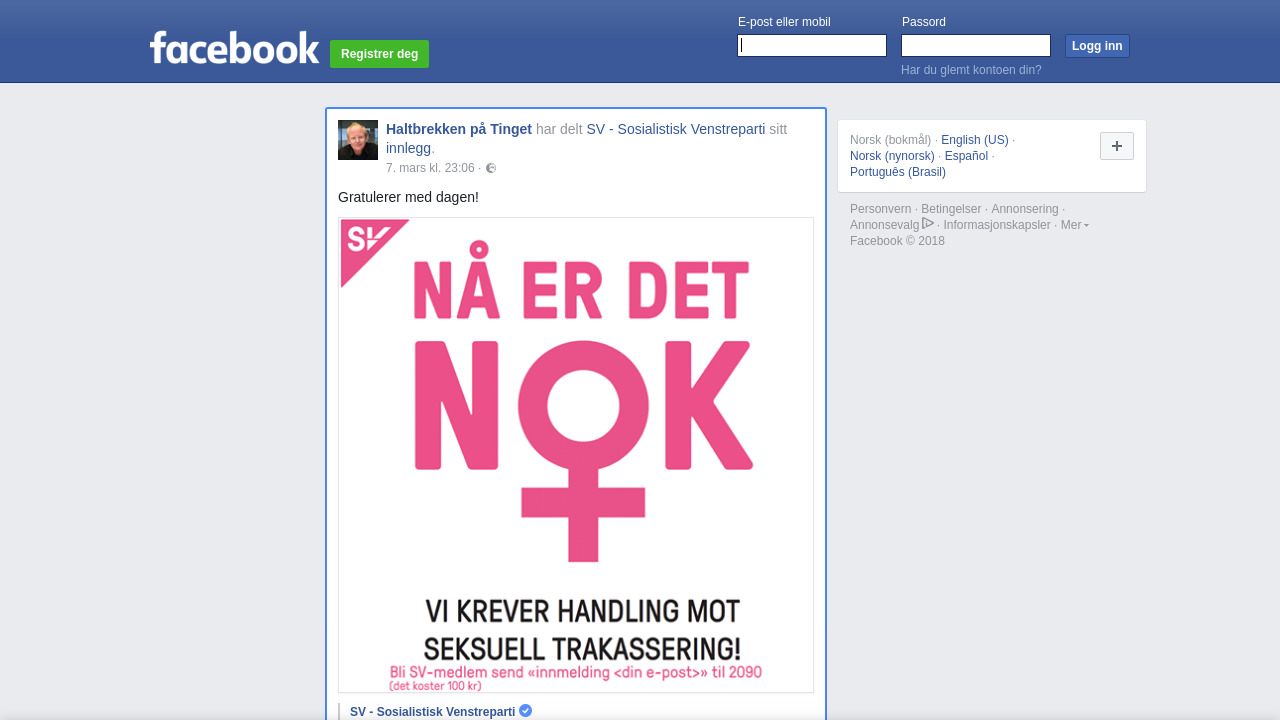This screenshot has height=720, width=1280.
Task: Click the verified badge beside SV - Sosialistisk Venstreparti
Action: 526,711
